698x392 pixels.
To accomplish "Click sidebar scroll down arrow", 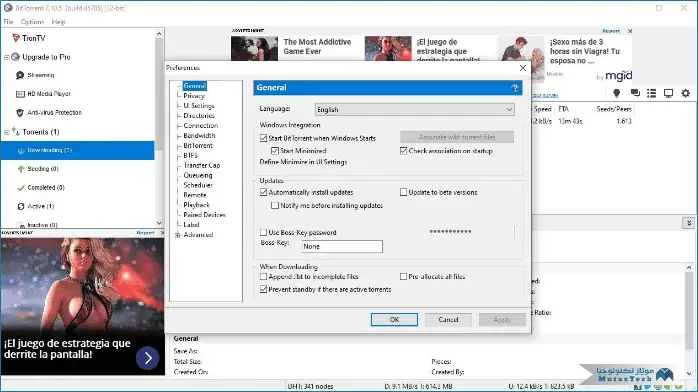I will click(x=159, y=223).
